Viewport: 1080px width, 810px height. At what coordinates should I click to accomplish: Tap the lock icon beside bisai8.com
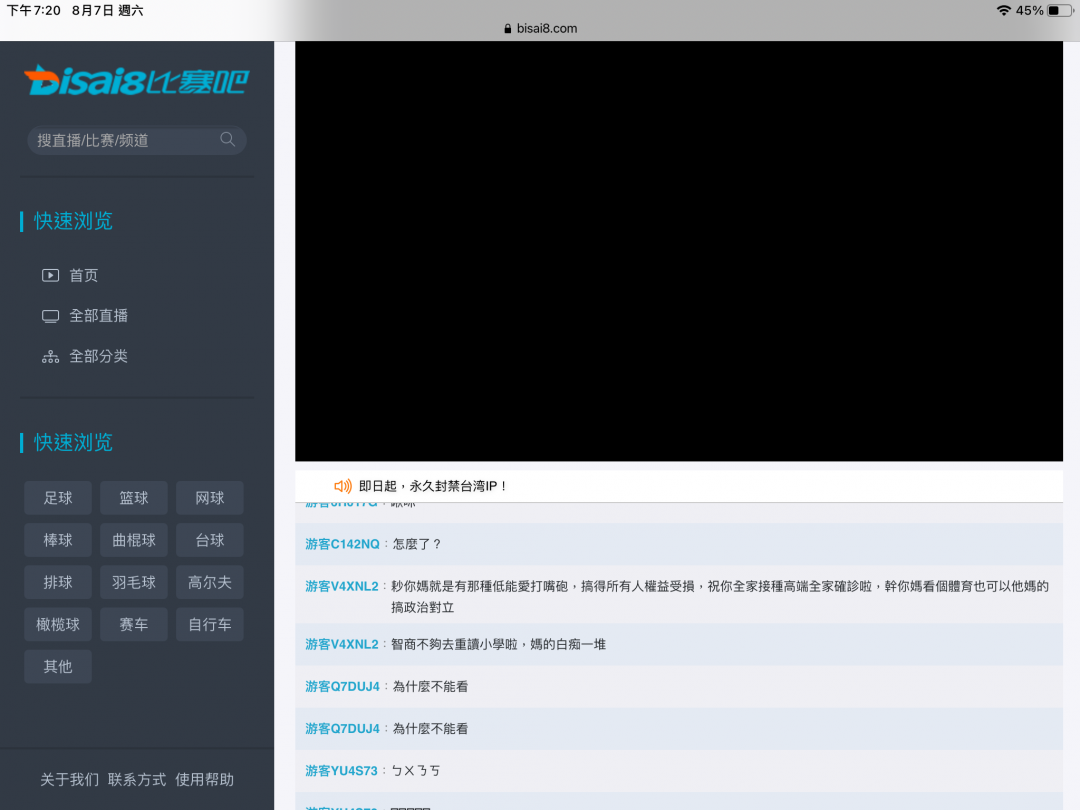[x=508, y=29]
